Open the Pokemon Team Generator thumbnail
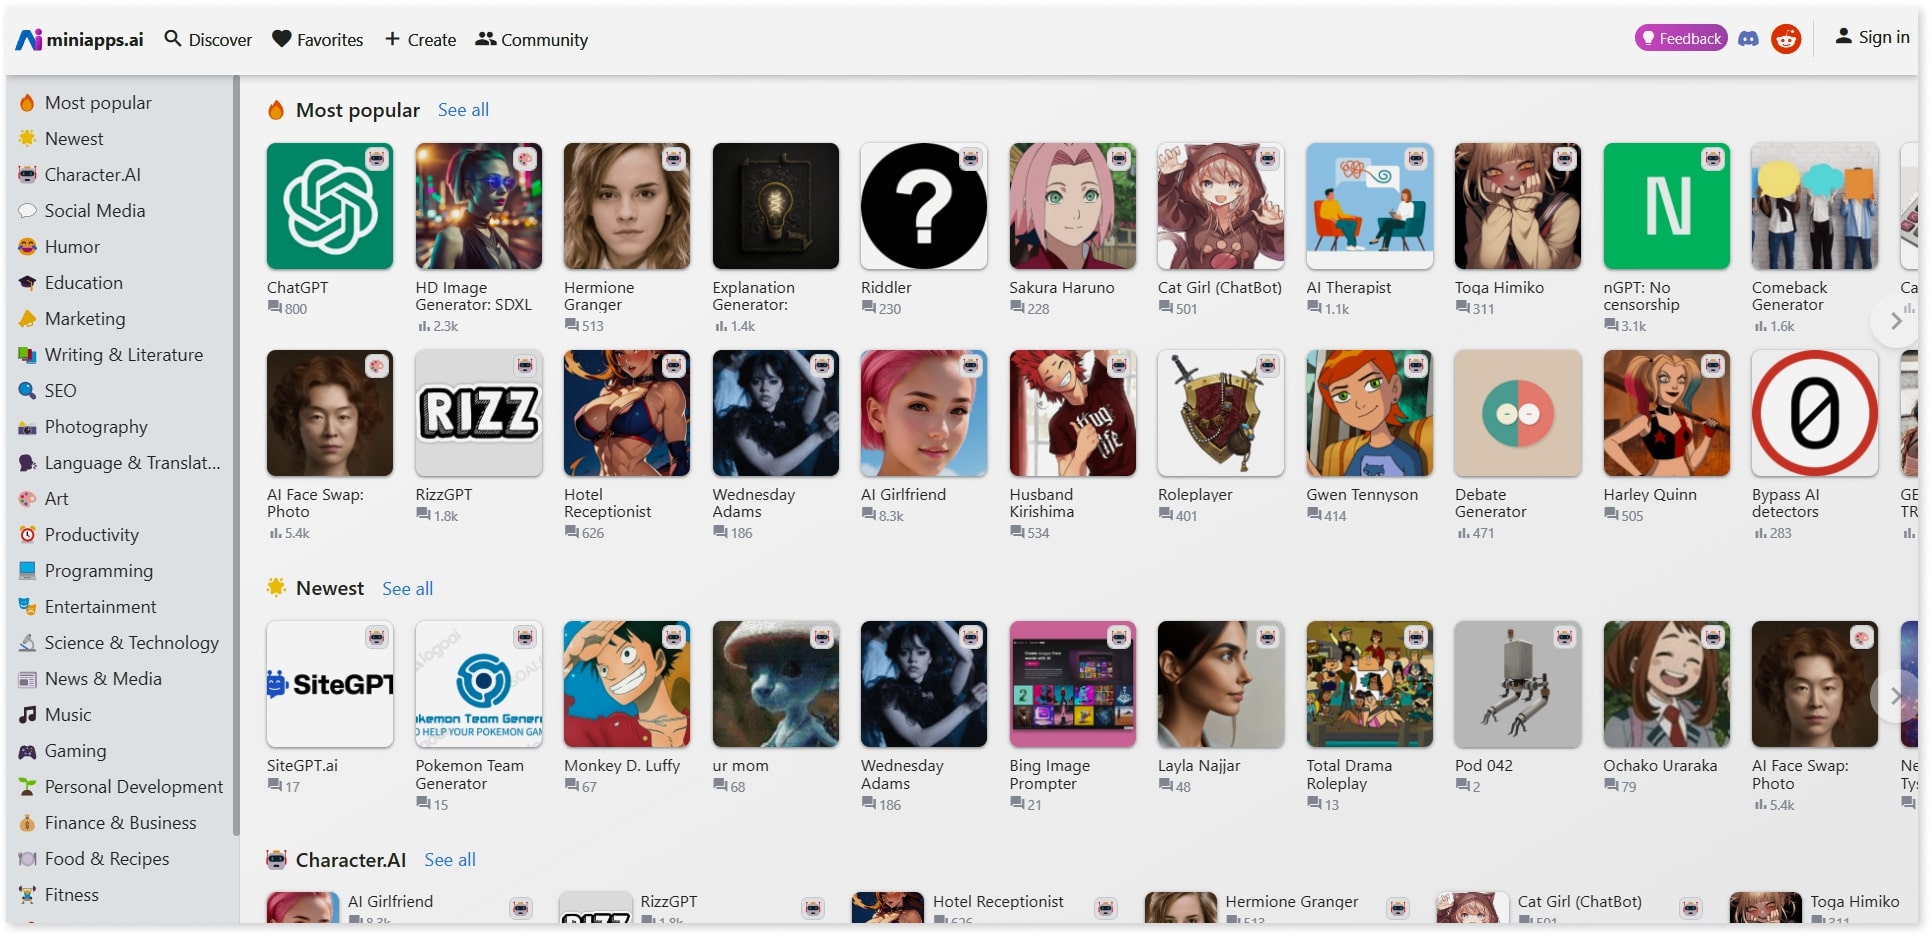 tap(479, 684)
